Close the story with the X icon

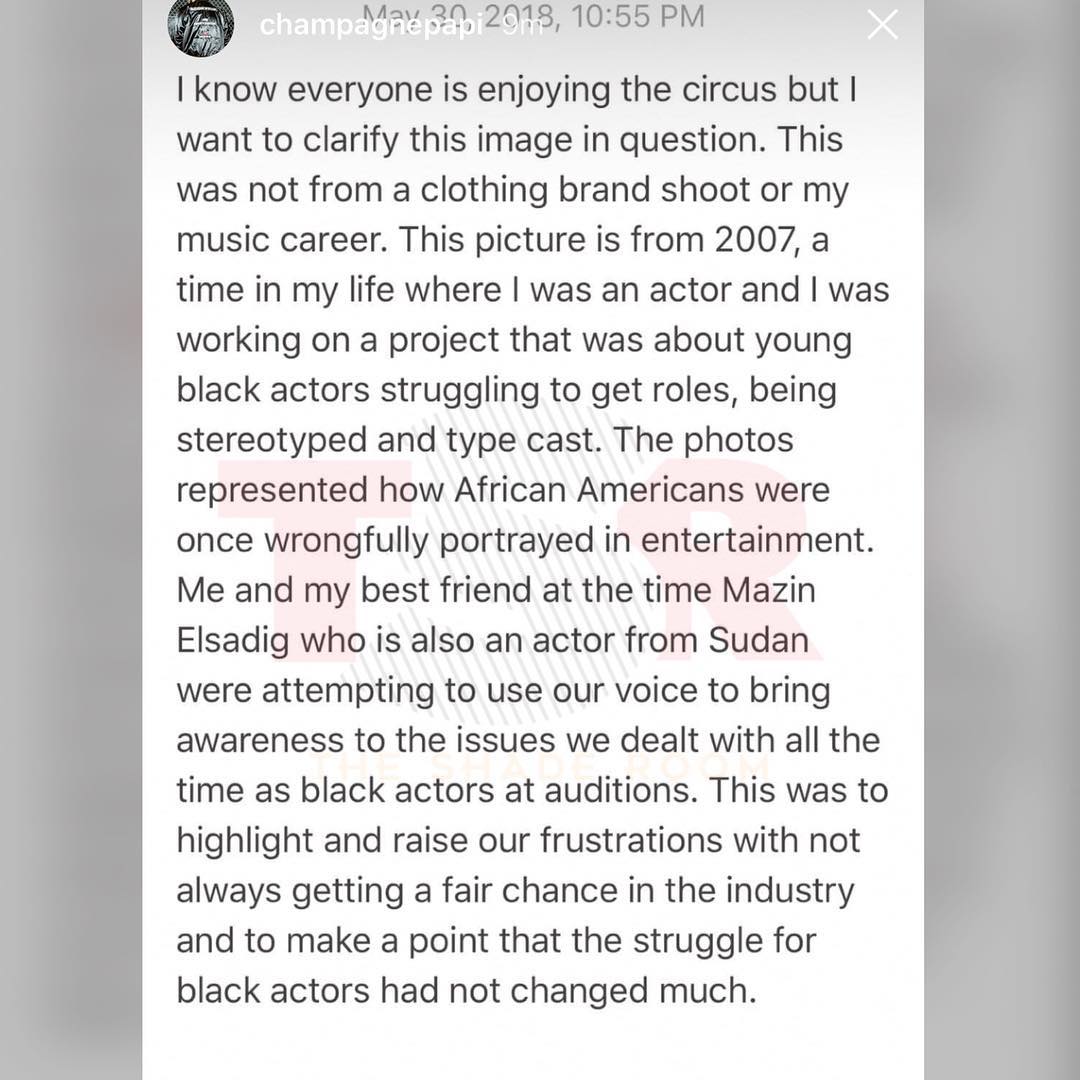pos(882,25)
